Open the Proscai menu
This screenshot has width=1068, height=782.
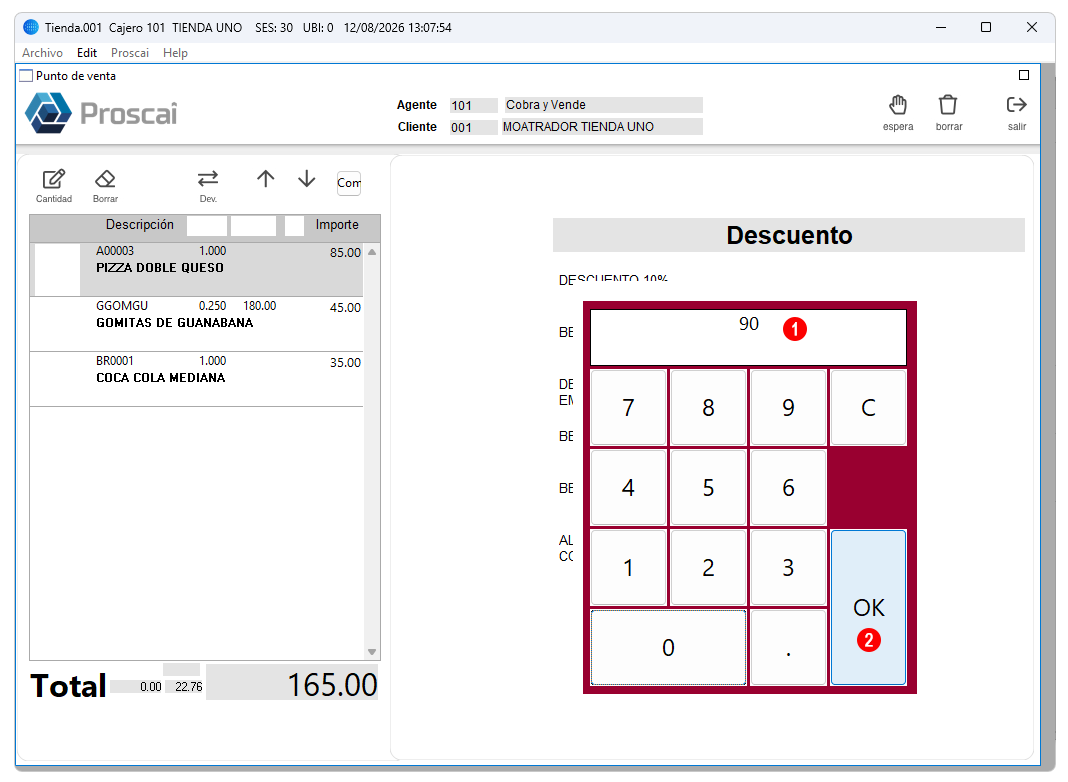click(x=129, y=52)
